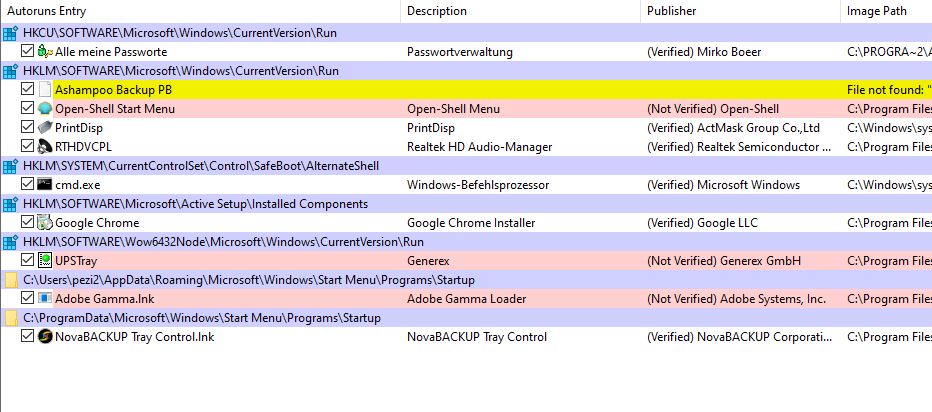932x412 pixels.
Task: Click the Adobe Gamma.lnk icon
Action: (45, 298)
